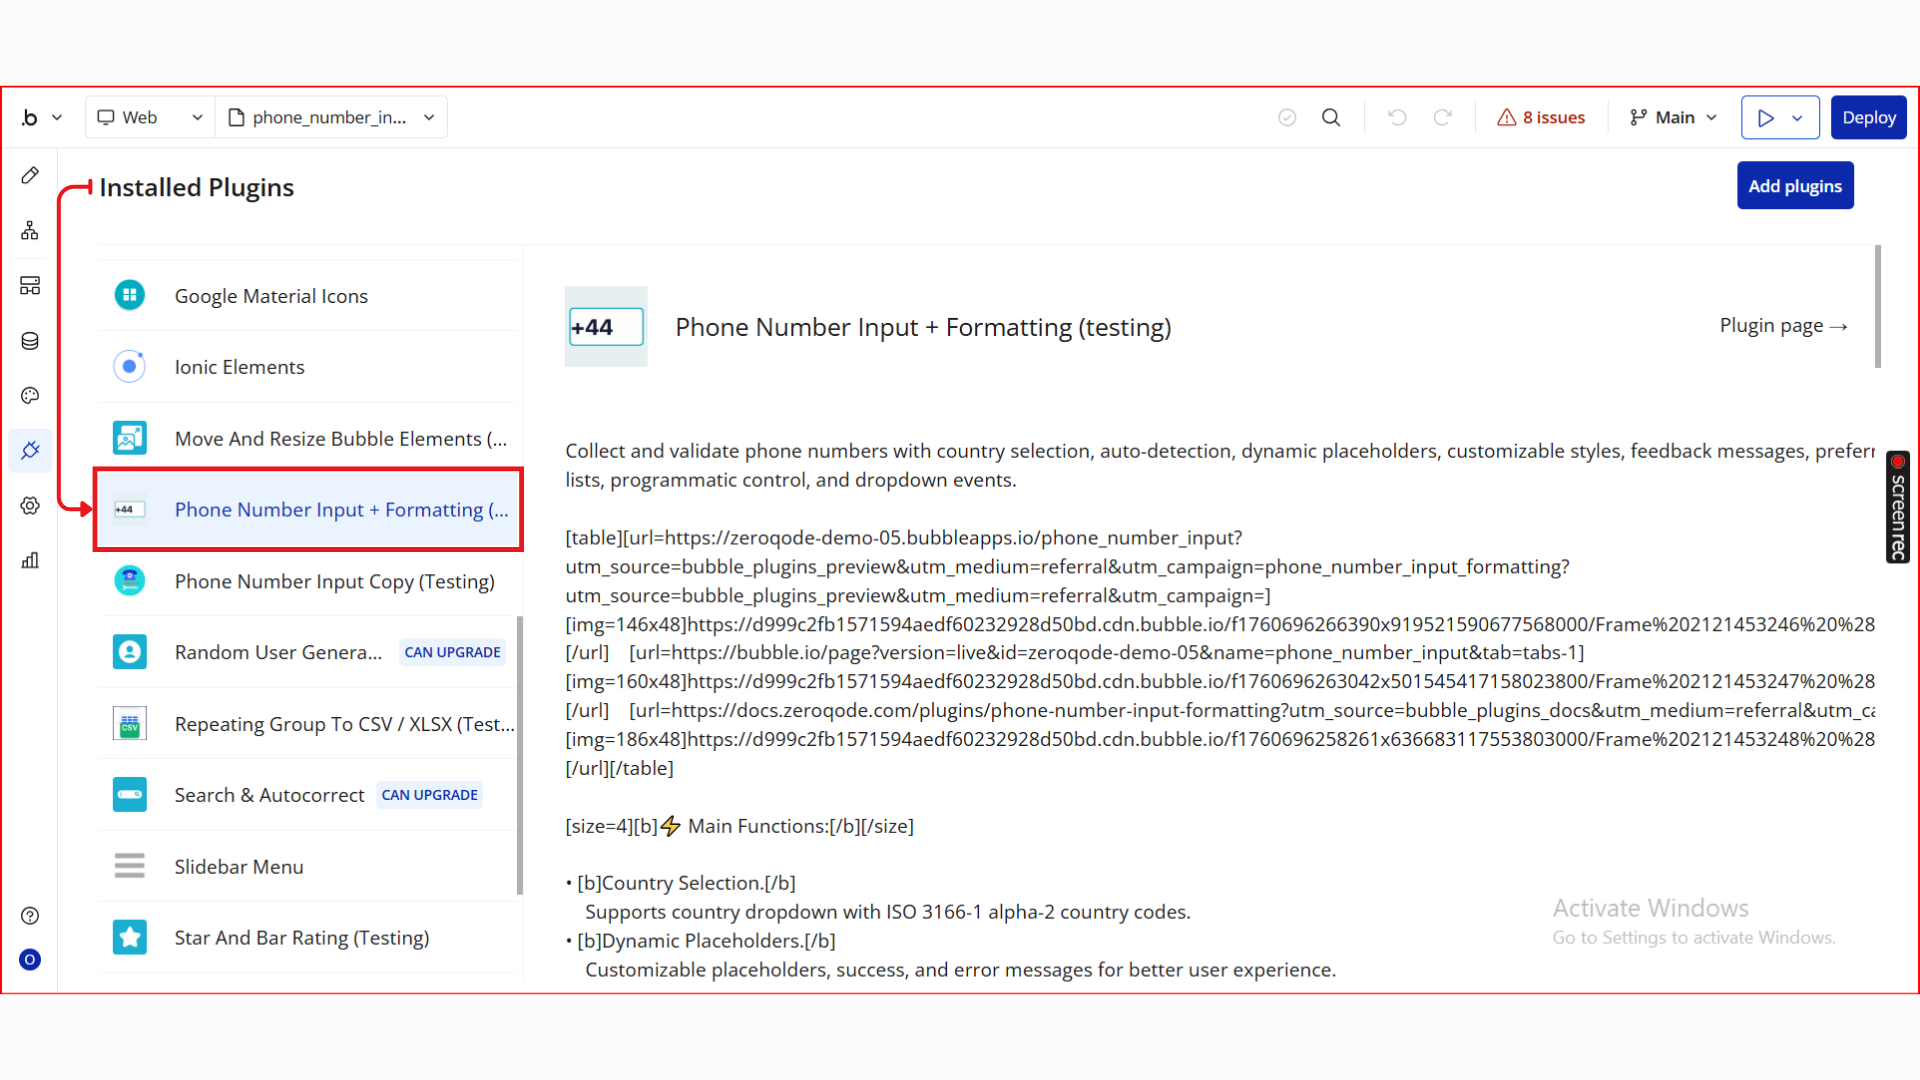The width and height of the screenshot is (1920, 1080).
Task: Select Slidebar Menu plugin in list
Action: [x=239, y=867]
